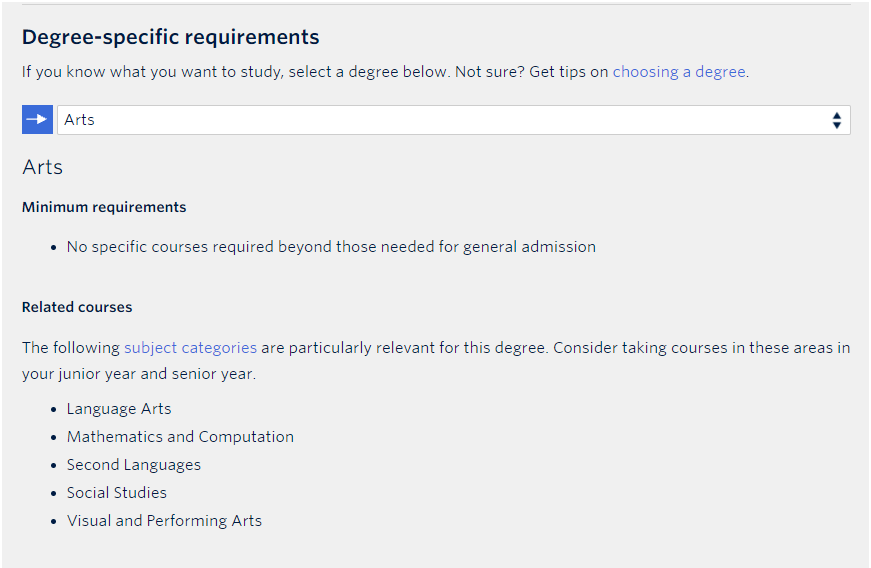Click the up-down arrows on degree selector
871x568 pixels.
tap(837, 120)
